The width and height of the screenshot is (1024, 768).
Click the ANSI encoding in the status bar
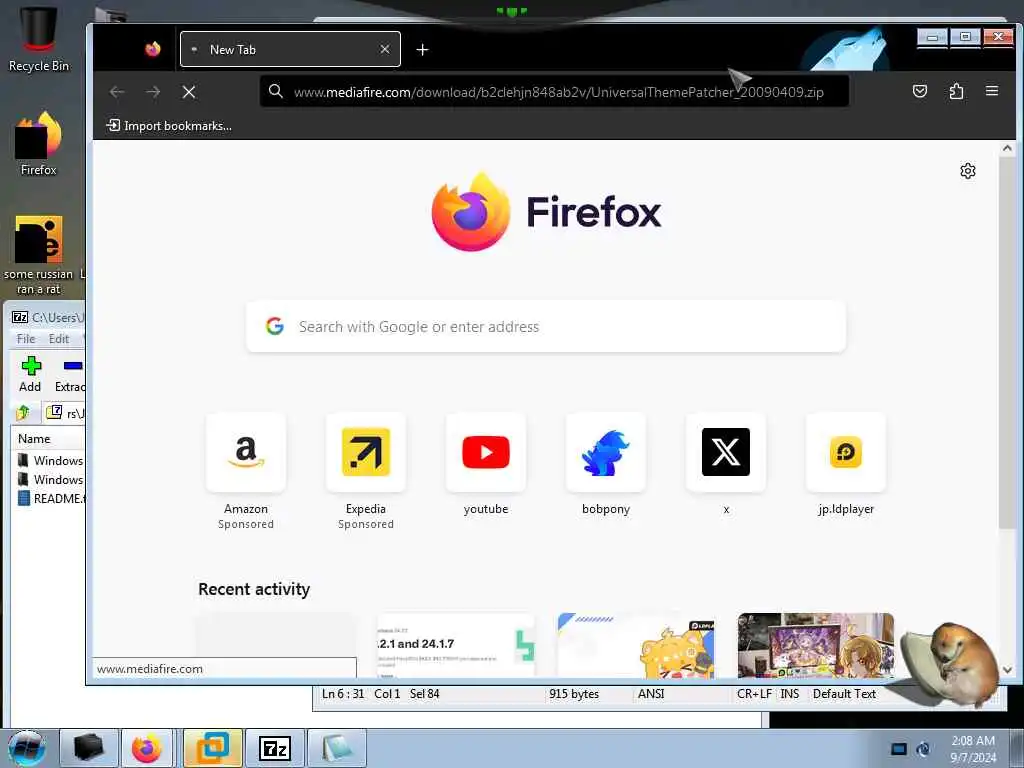coord(651,694)
